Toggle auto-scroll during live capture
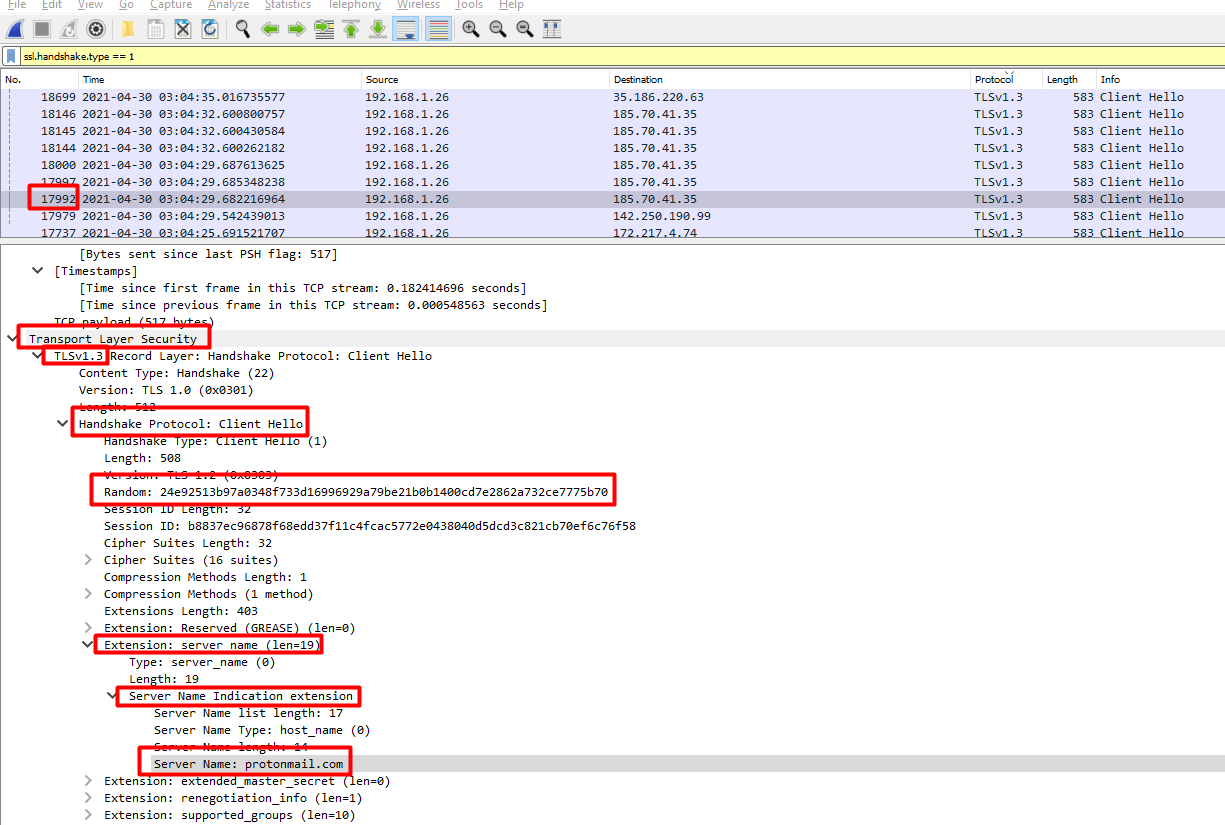This screenshot has width=1225, height=825. pos(405,29)
